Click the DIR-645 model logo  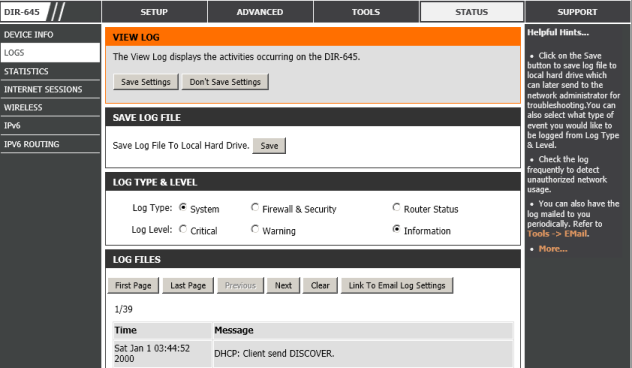pyautogui.click(x=22, y=12)
